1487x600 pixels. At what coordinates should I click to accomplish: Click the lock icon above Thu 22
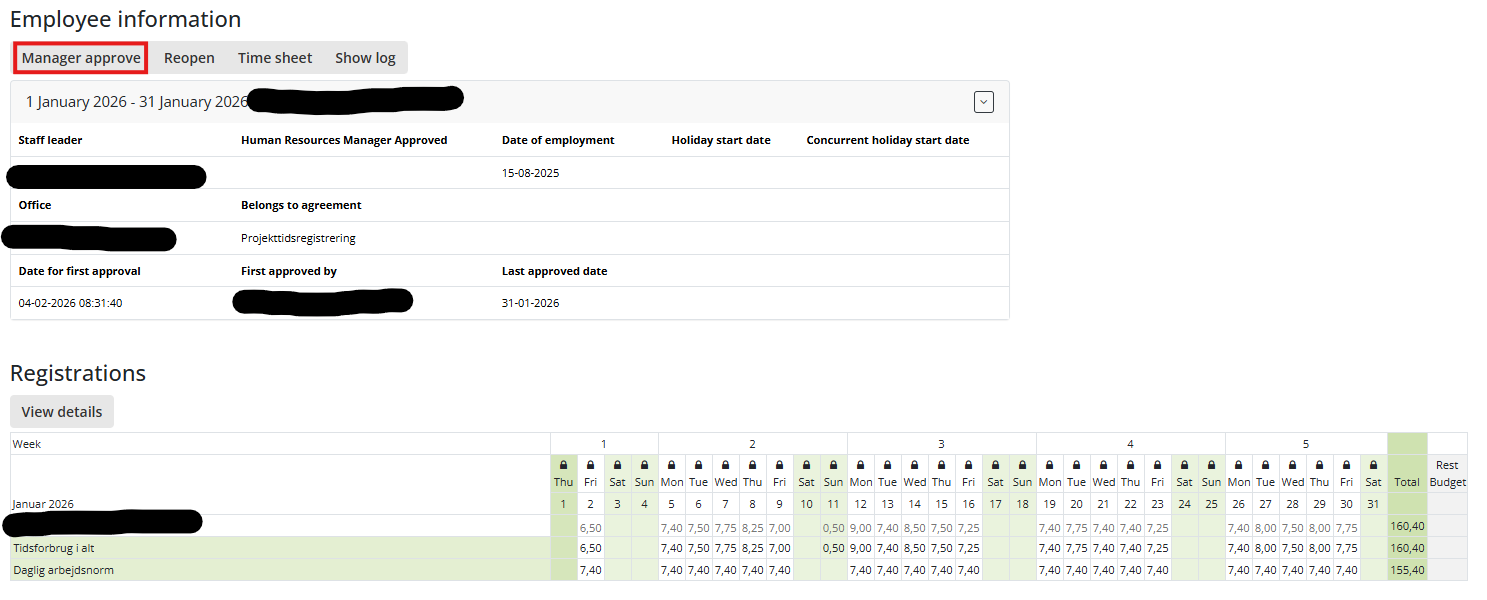click(1130, 465)
